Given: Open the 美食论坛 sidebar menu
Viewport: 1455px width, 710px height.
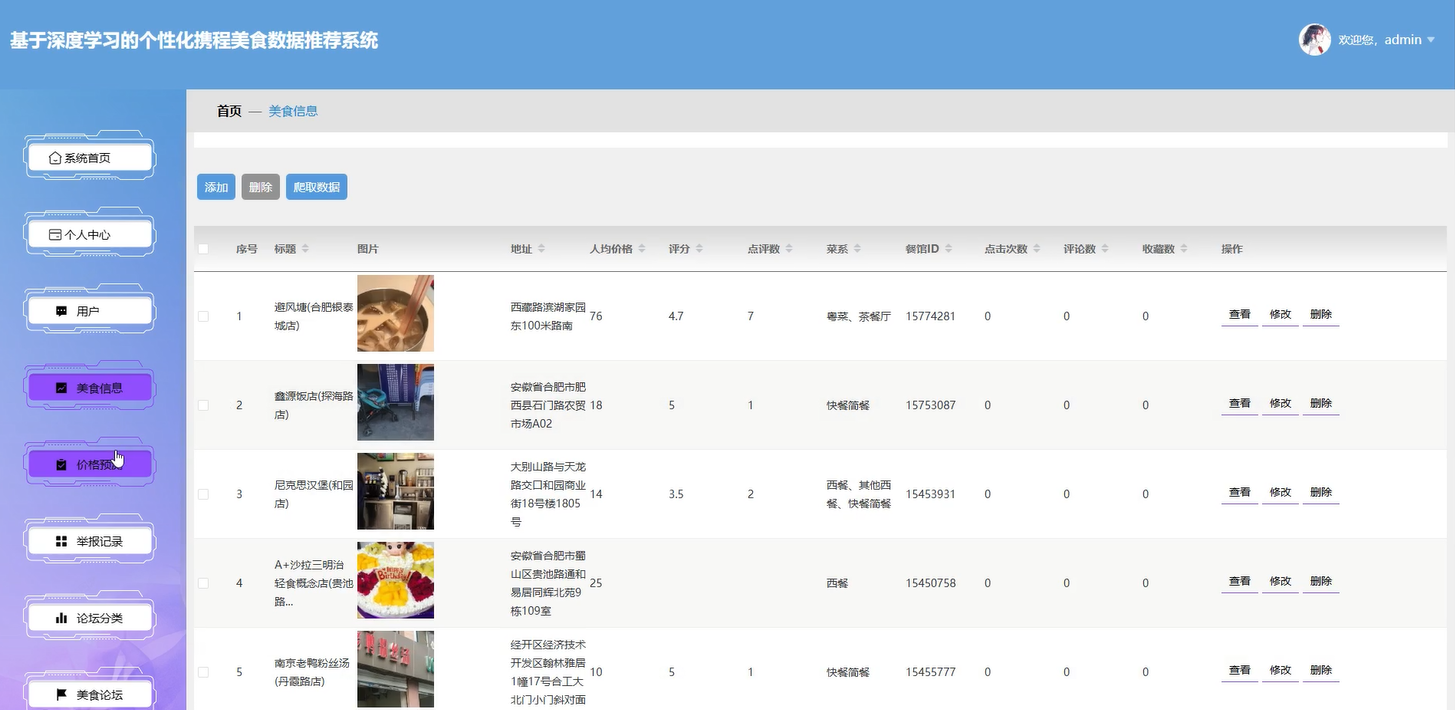Looking at the screenshot, I should 89,694.
